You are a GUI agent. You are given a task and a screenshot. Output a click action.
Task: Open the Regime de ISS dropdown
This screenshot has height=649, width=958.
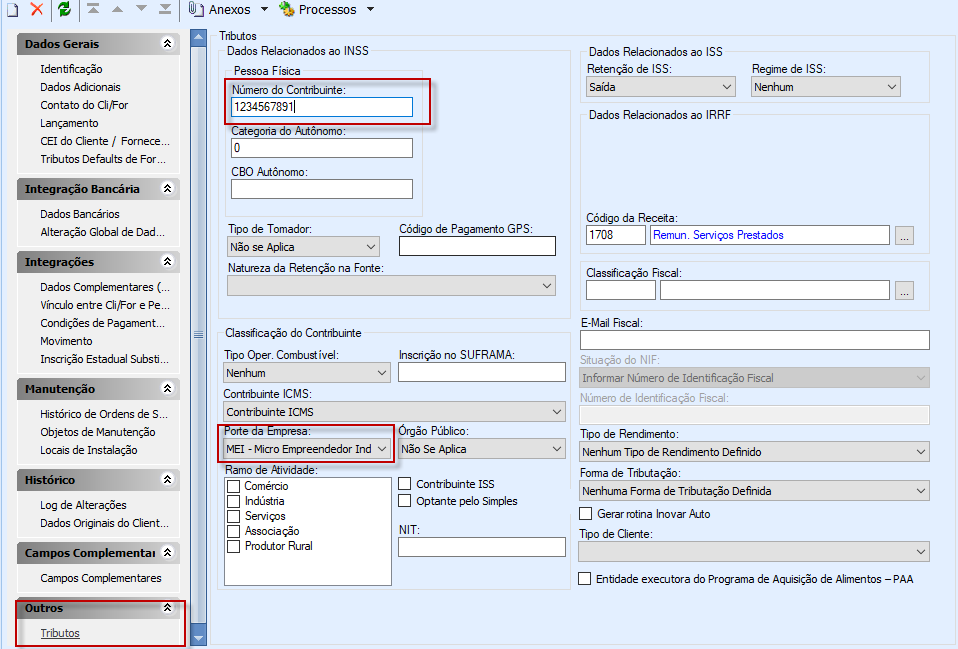point(890,86)
